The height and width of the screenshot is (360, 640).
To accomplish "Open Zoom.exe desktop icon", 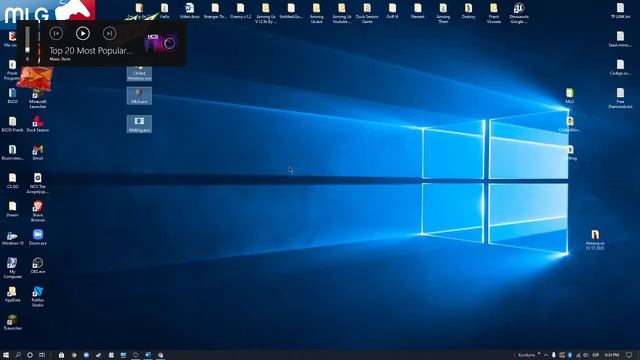I will (38, 237).
